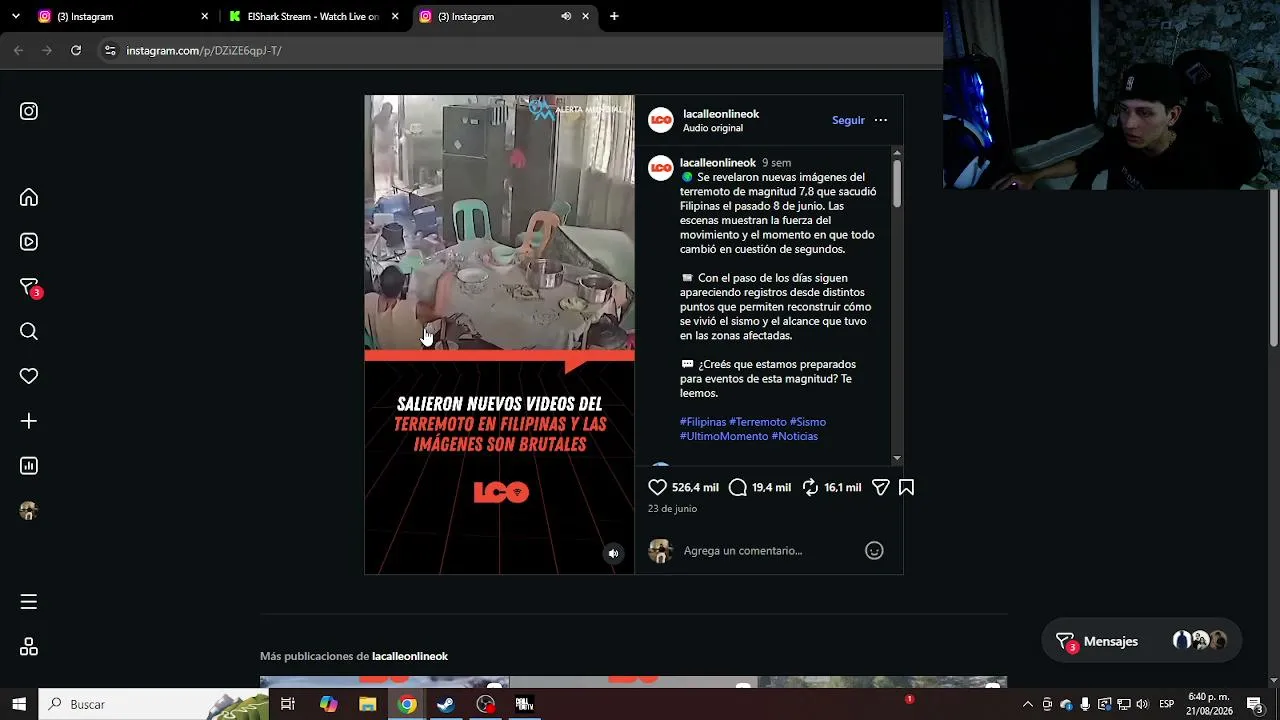Open OBS Studio from the taskbar
1280x720 pixels.
pos(486,704)
